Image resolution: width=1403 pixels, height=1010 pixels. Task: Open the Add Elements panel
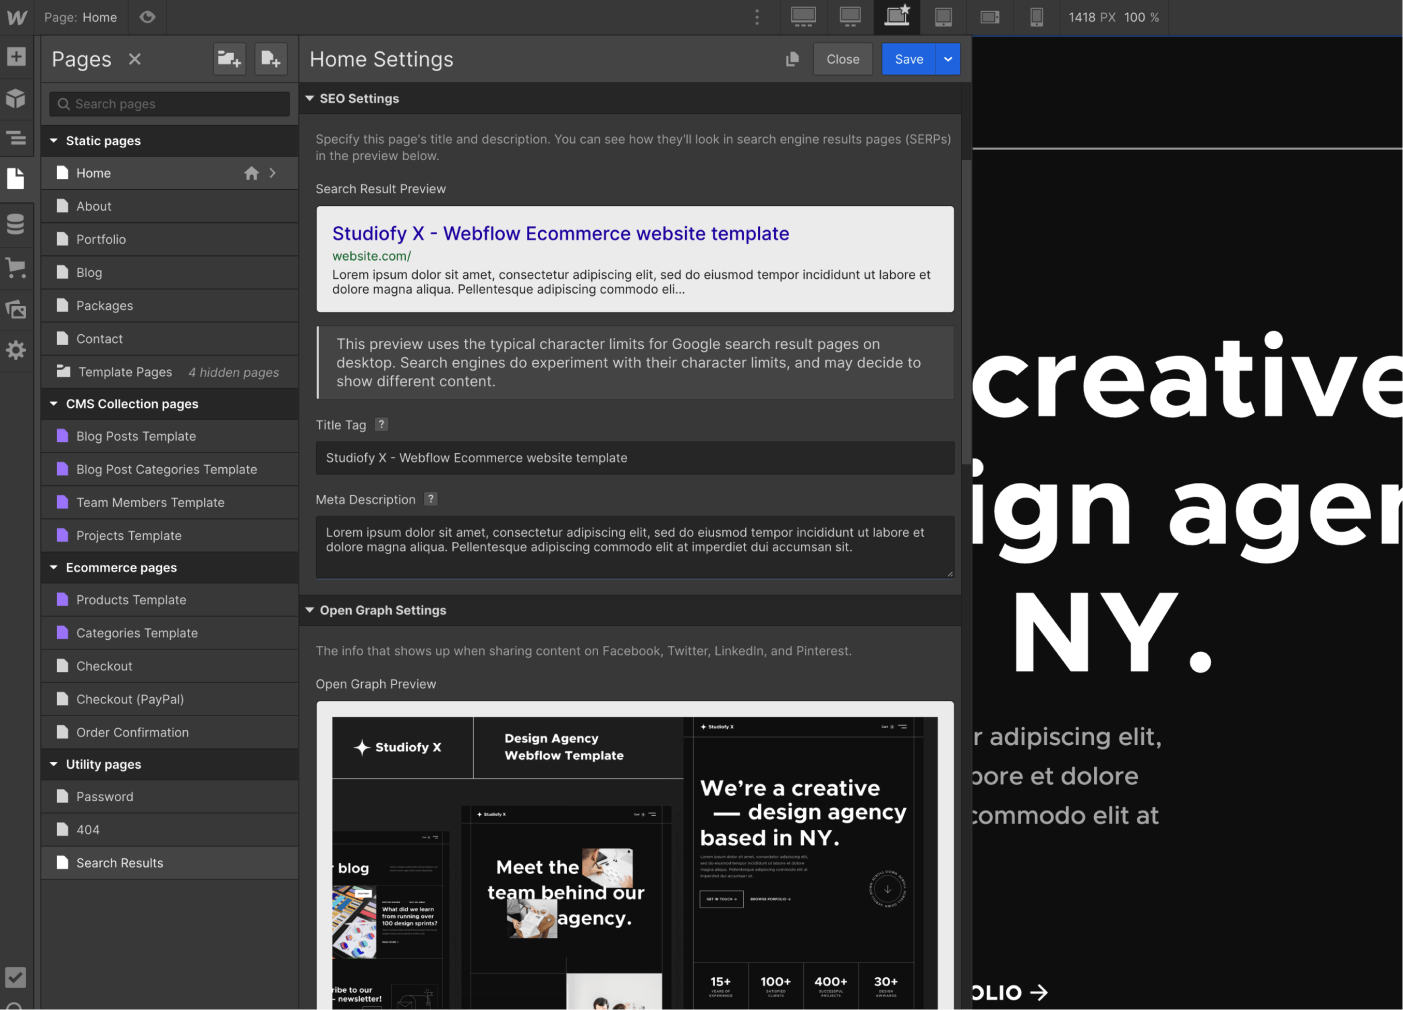click(x=16, y=56)
